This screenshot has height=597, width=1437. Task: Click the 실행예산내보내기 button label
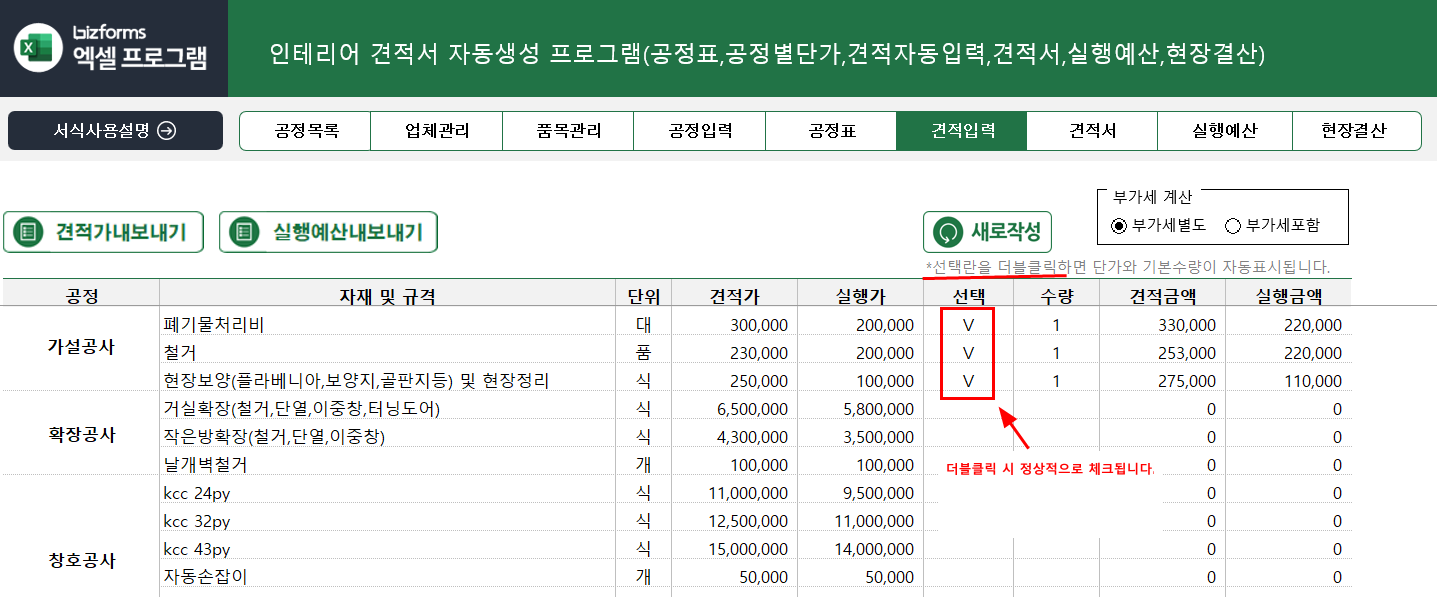click(347, 232)
